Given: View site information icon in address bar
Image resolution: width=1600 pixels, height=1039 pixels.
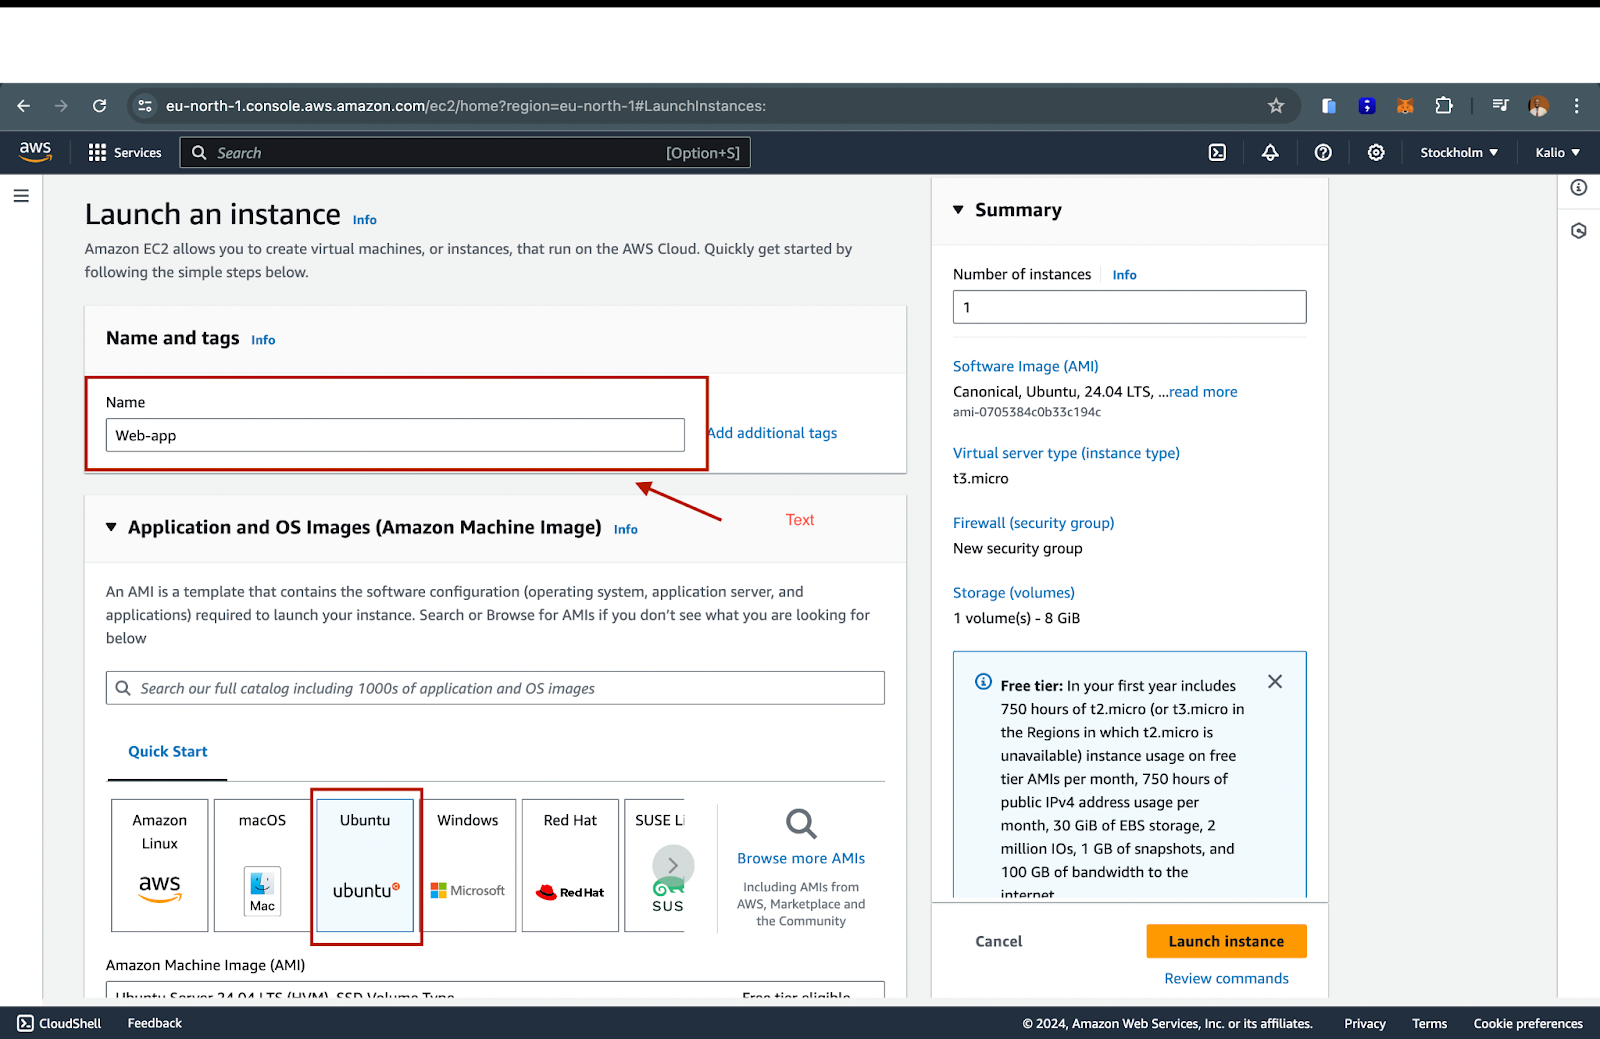Looking at the screenshot, I should click(145, 106).
